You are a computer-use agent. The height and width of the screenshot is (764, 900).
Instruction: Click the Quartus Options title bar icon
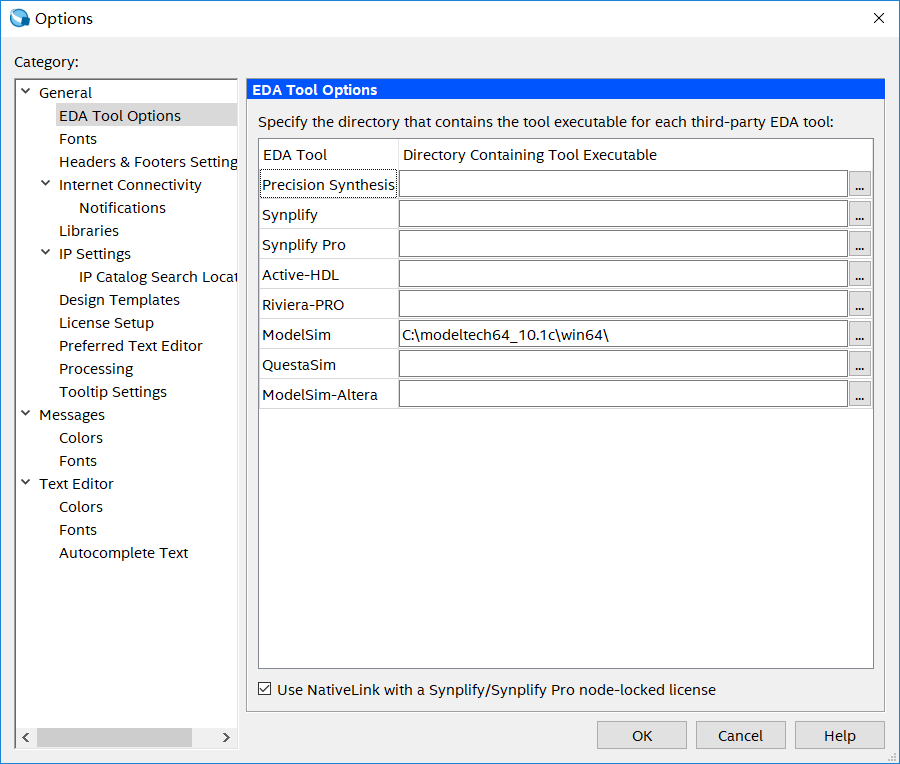click(x=20, y=18)
